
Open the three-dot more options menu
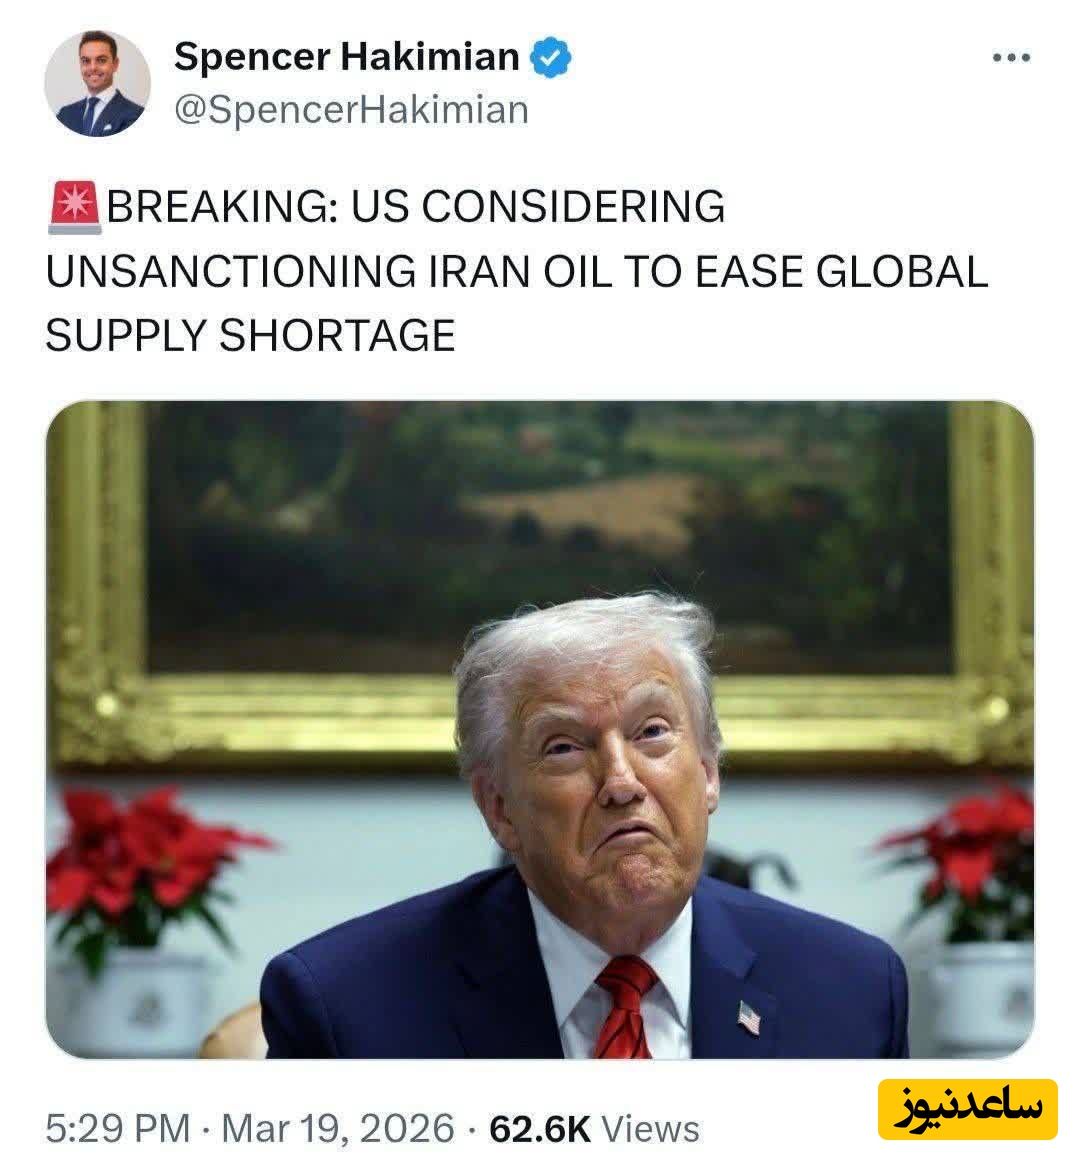click(1011, 57)
